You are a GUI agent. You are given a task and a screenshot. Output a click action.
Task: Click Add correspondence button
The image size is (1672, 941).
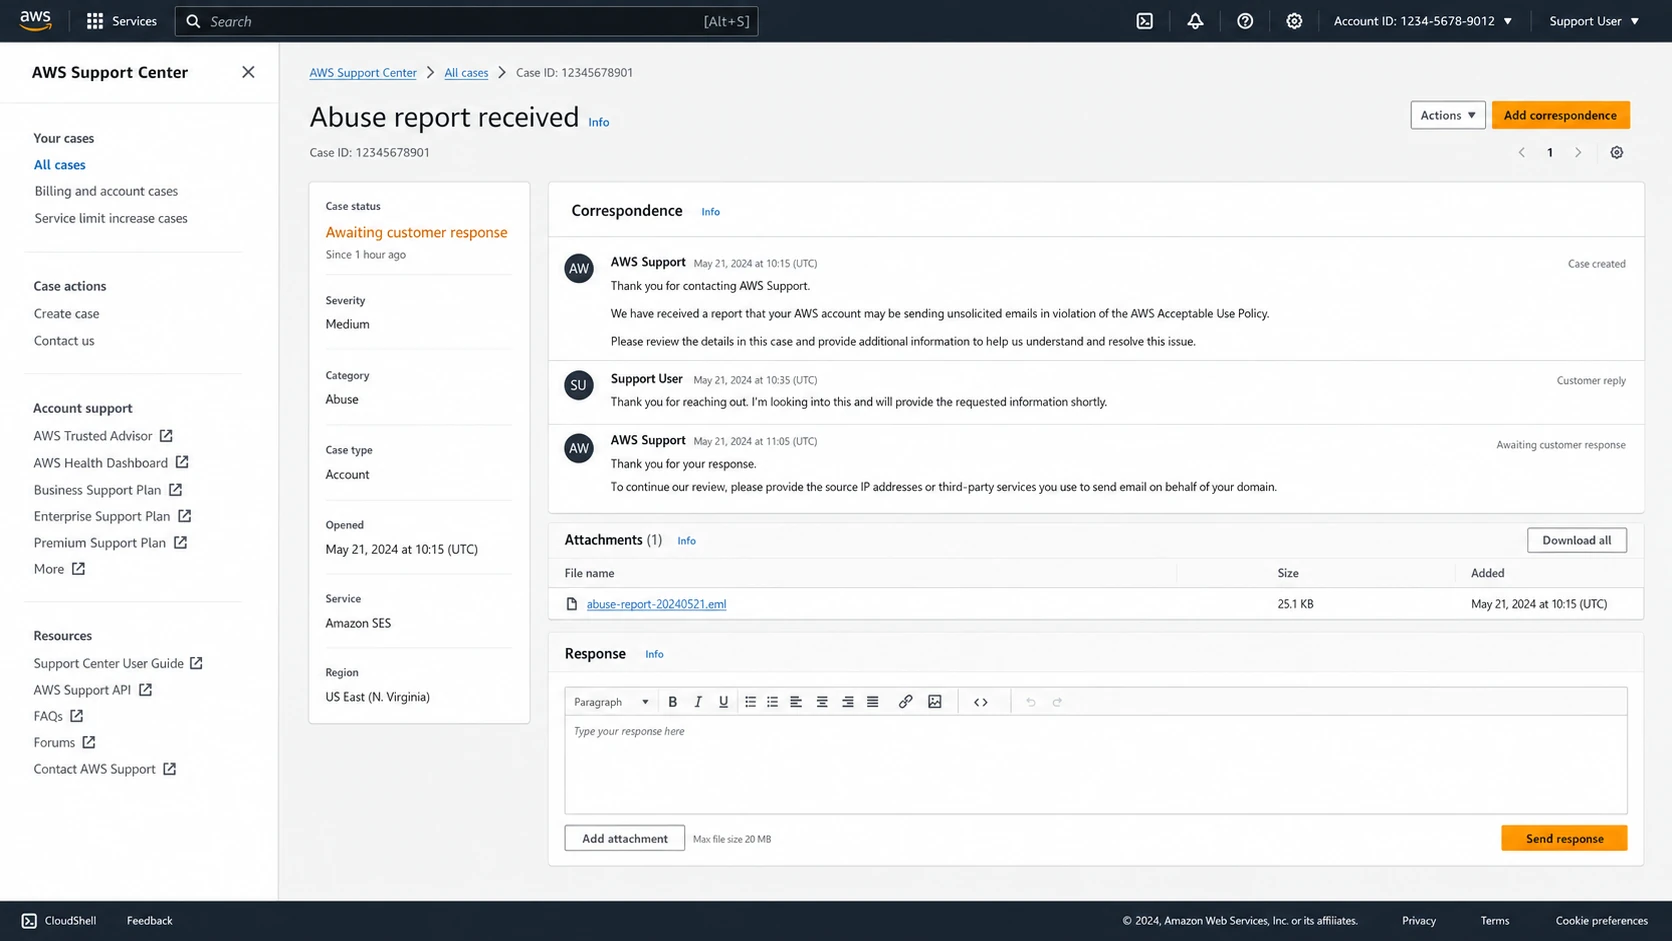pyautogui.click(x=1560, y=115)
